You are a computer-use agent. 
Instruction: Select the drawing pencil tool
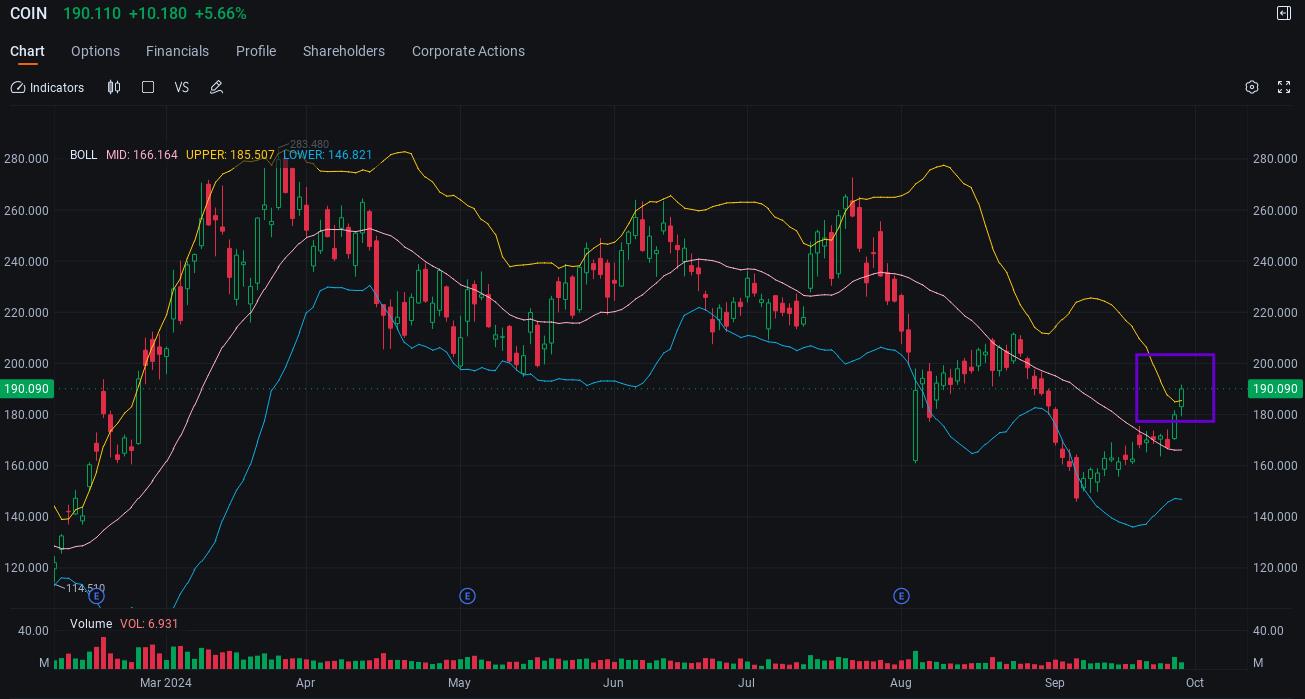click(x=216, y=88)
